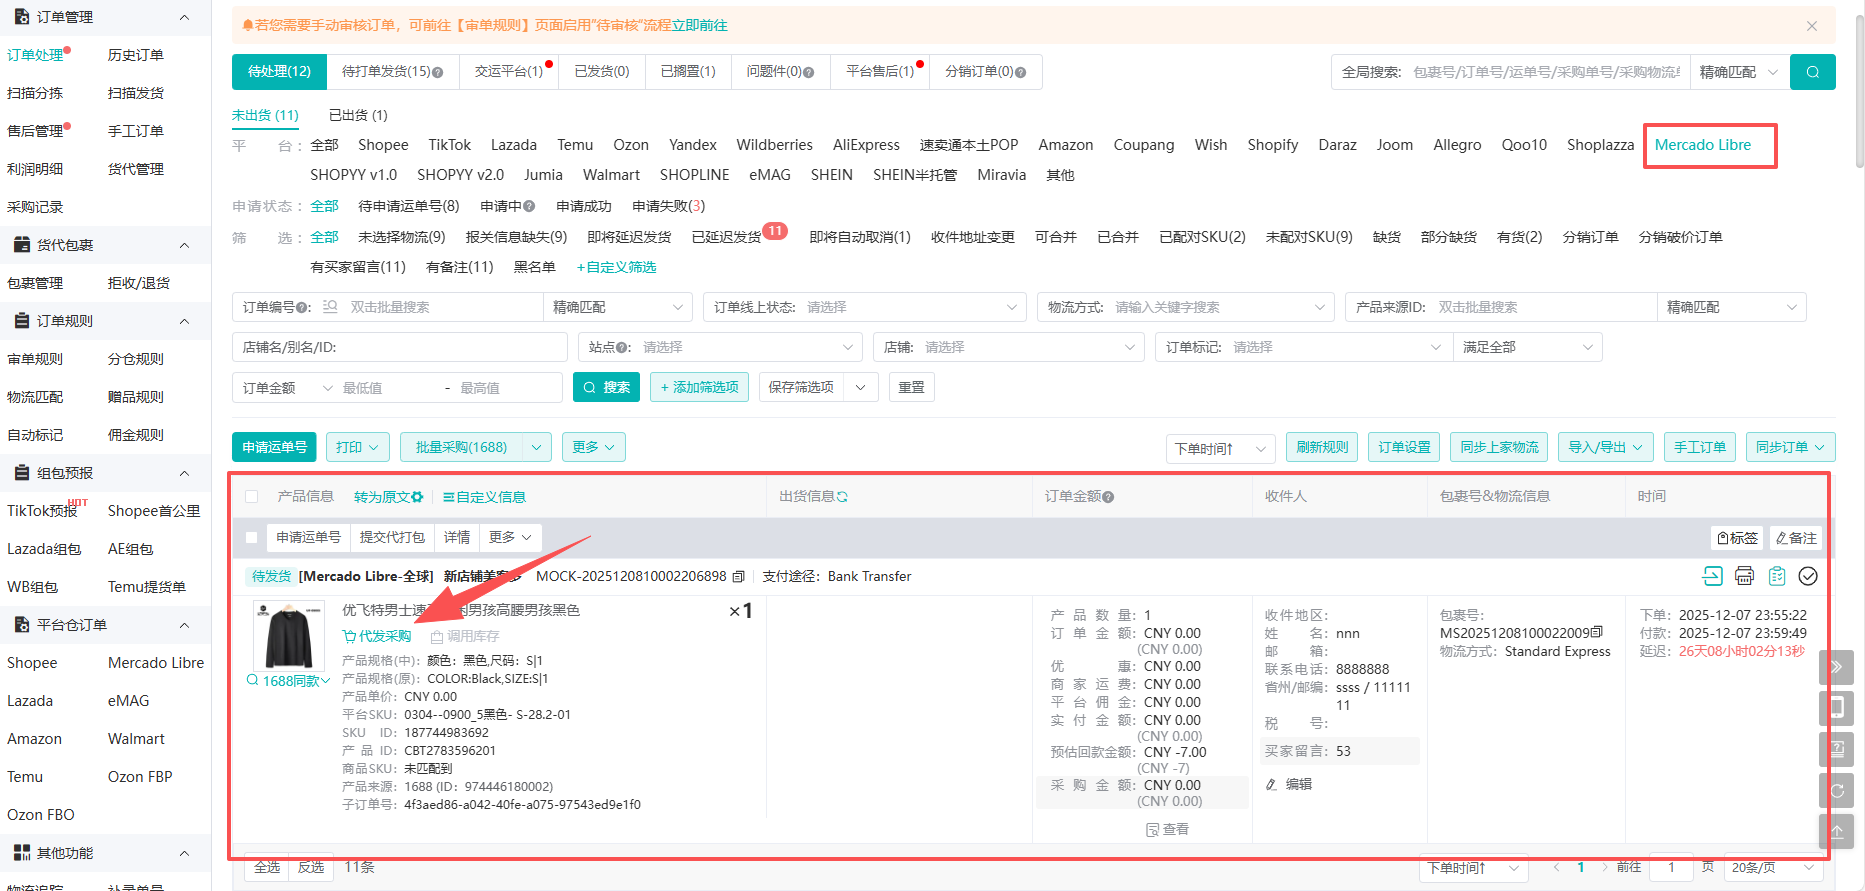Click the circled checkmark icon on the order
Screen dimensions: 1865x891
point(1808,576)
